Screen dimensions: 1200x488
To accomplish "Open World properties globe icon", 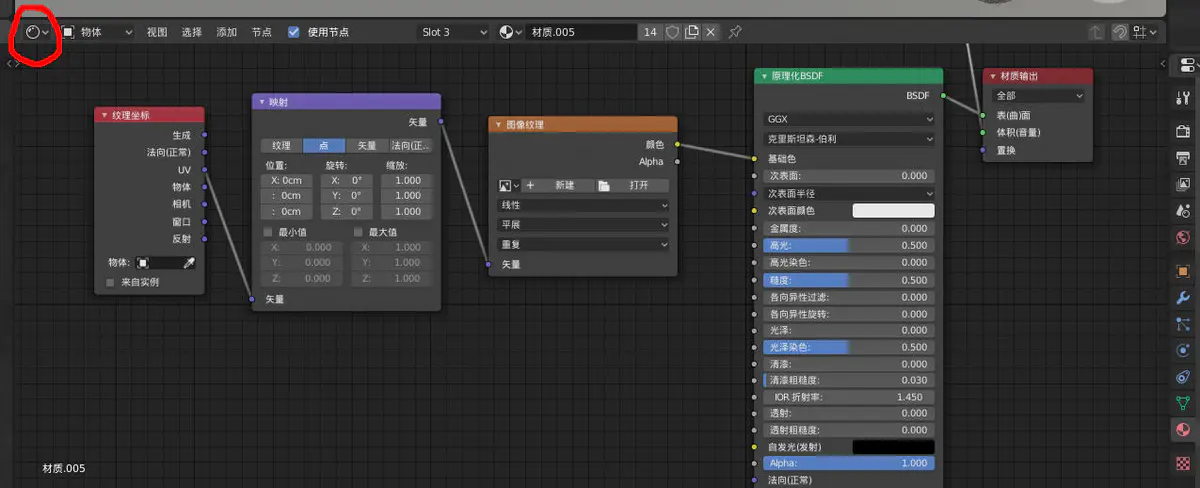I will 1183,237.
